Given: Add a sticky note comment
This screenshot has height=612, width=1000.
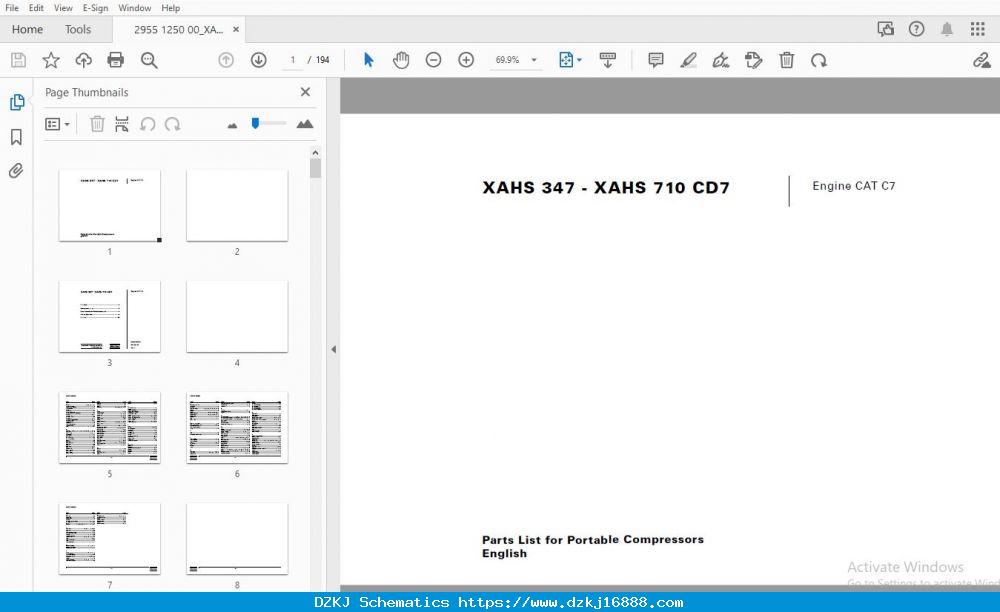Looking at the screenshot, I should click(656, 60).
